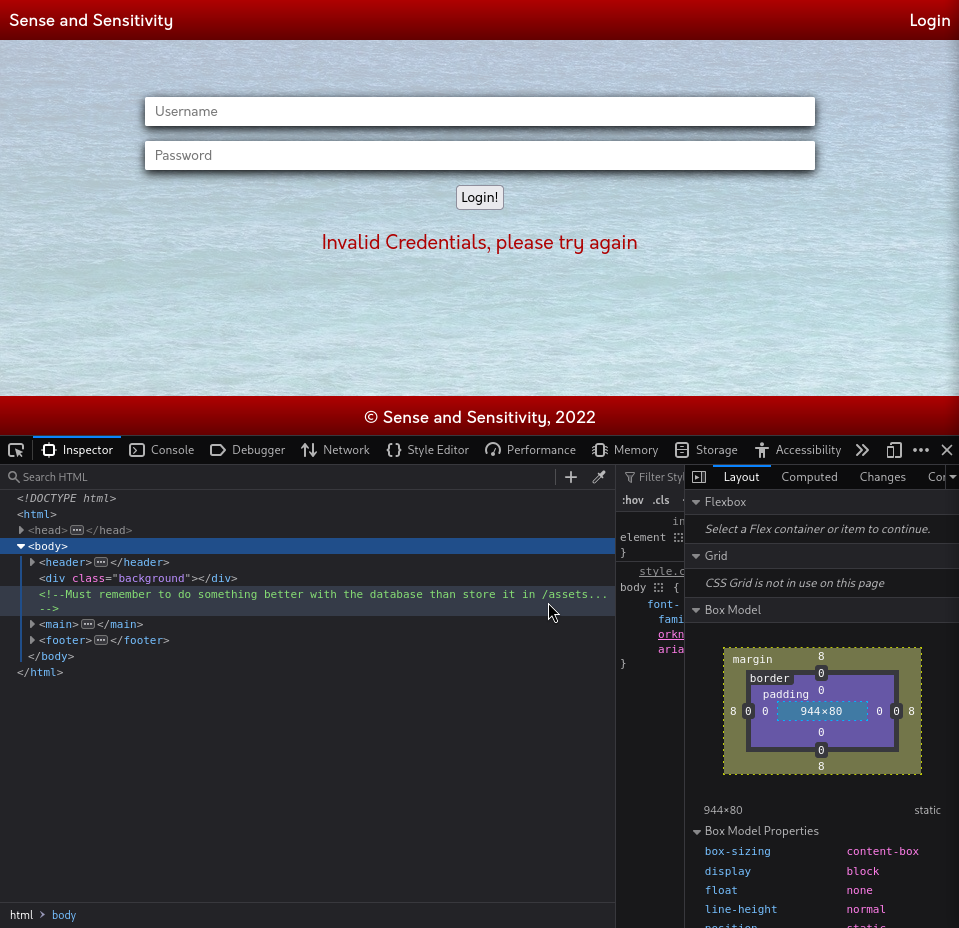Open the Sense and Sensitivity home link
The width and height of the screenshot is (959, 928).
pos(91,20)
